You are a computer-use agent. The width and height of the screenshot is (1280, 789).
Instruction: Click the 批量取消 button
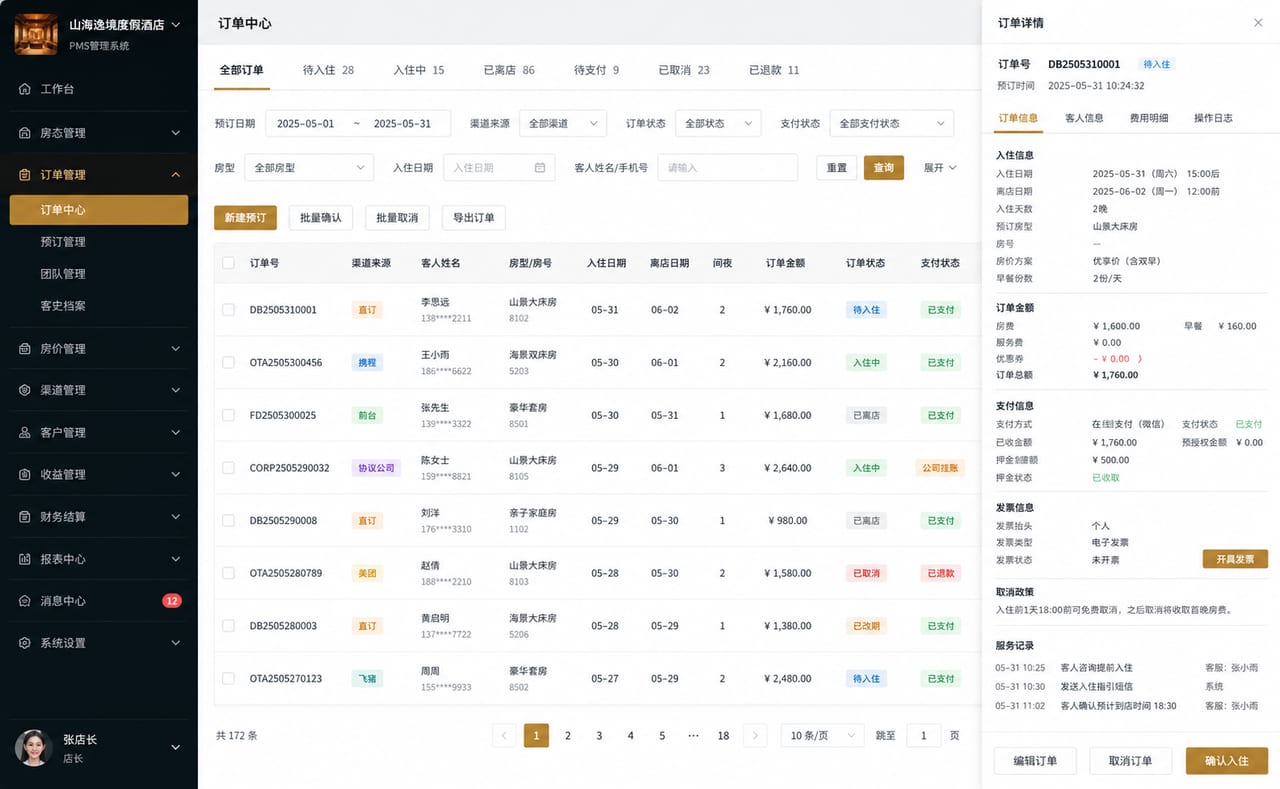click(397, 218)
